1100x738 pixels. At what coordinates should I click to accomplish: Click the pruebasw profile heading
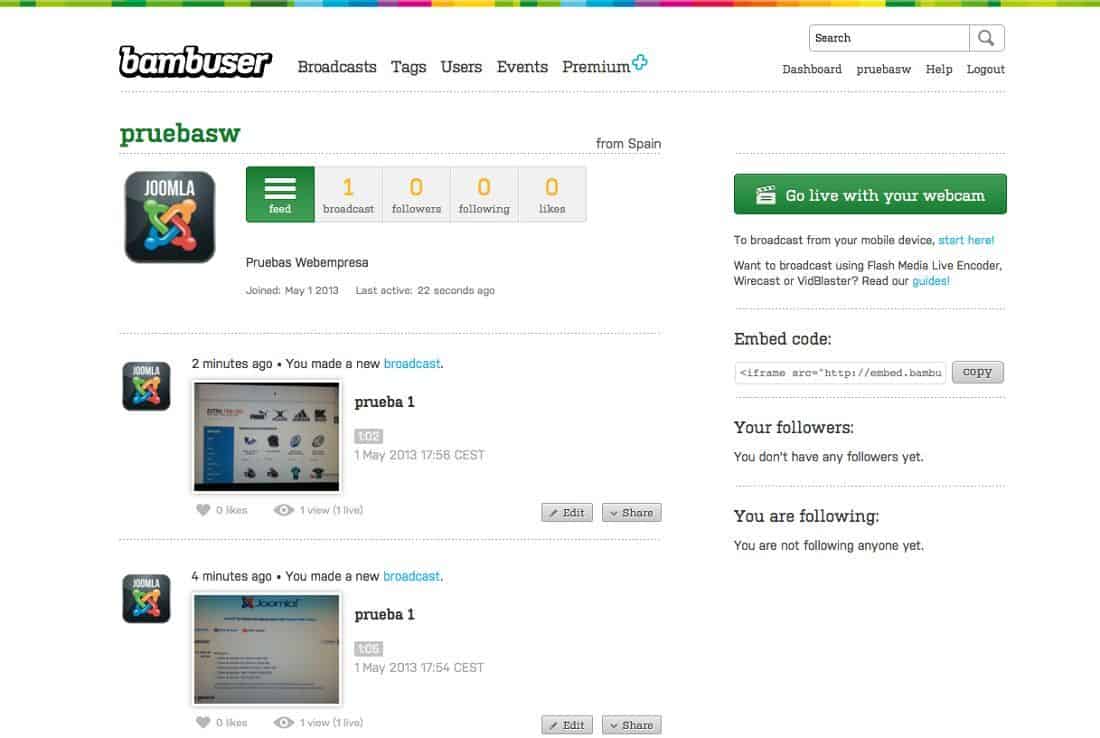tap(180, 133)
